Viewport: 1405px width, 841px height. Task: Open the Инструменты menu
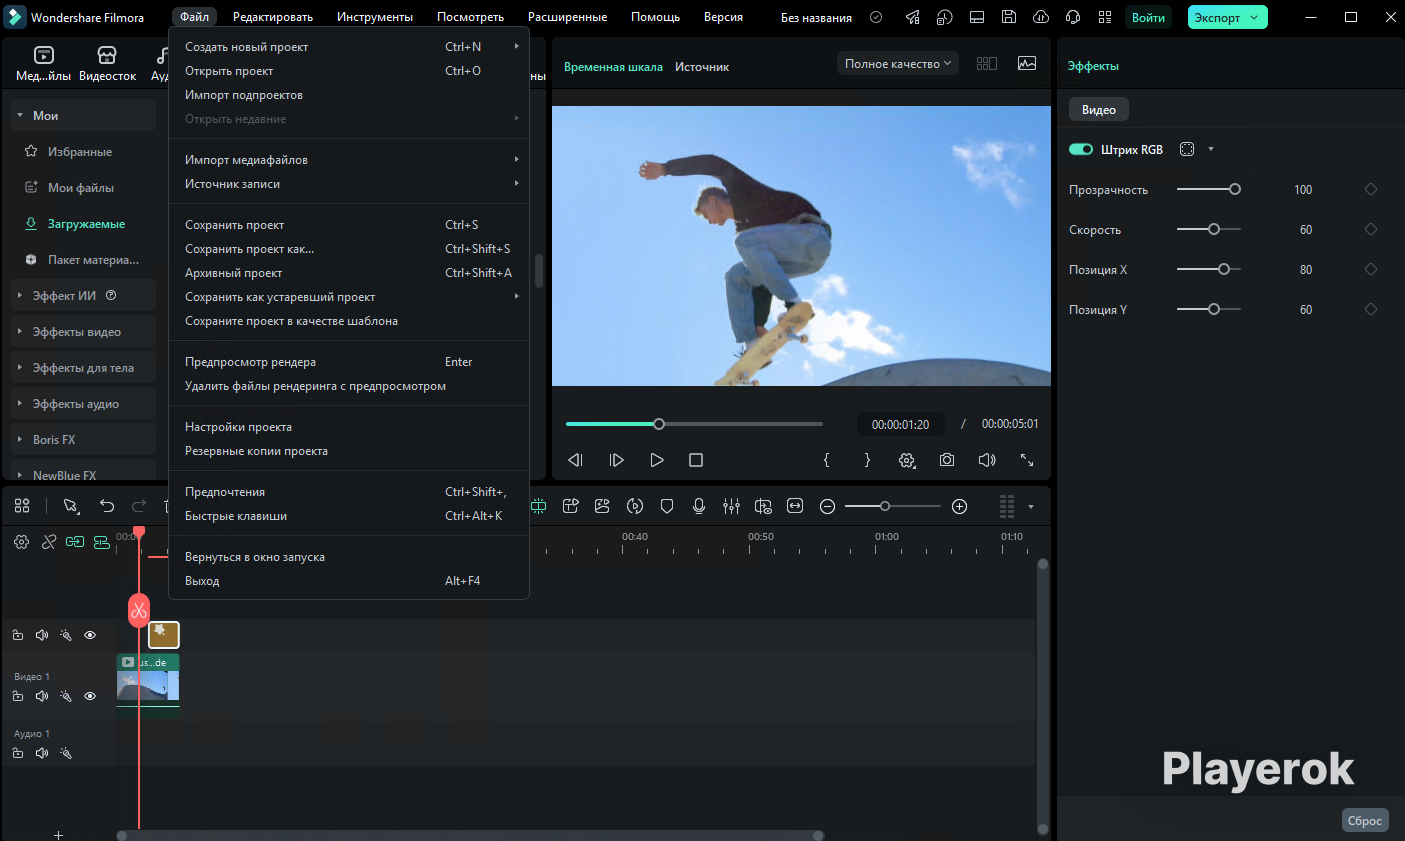[375, 17]
